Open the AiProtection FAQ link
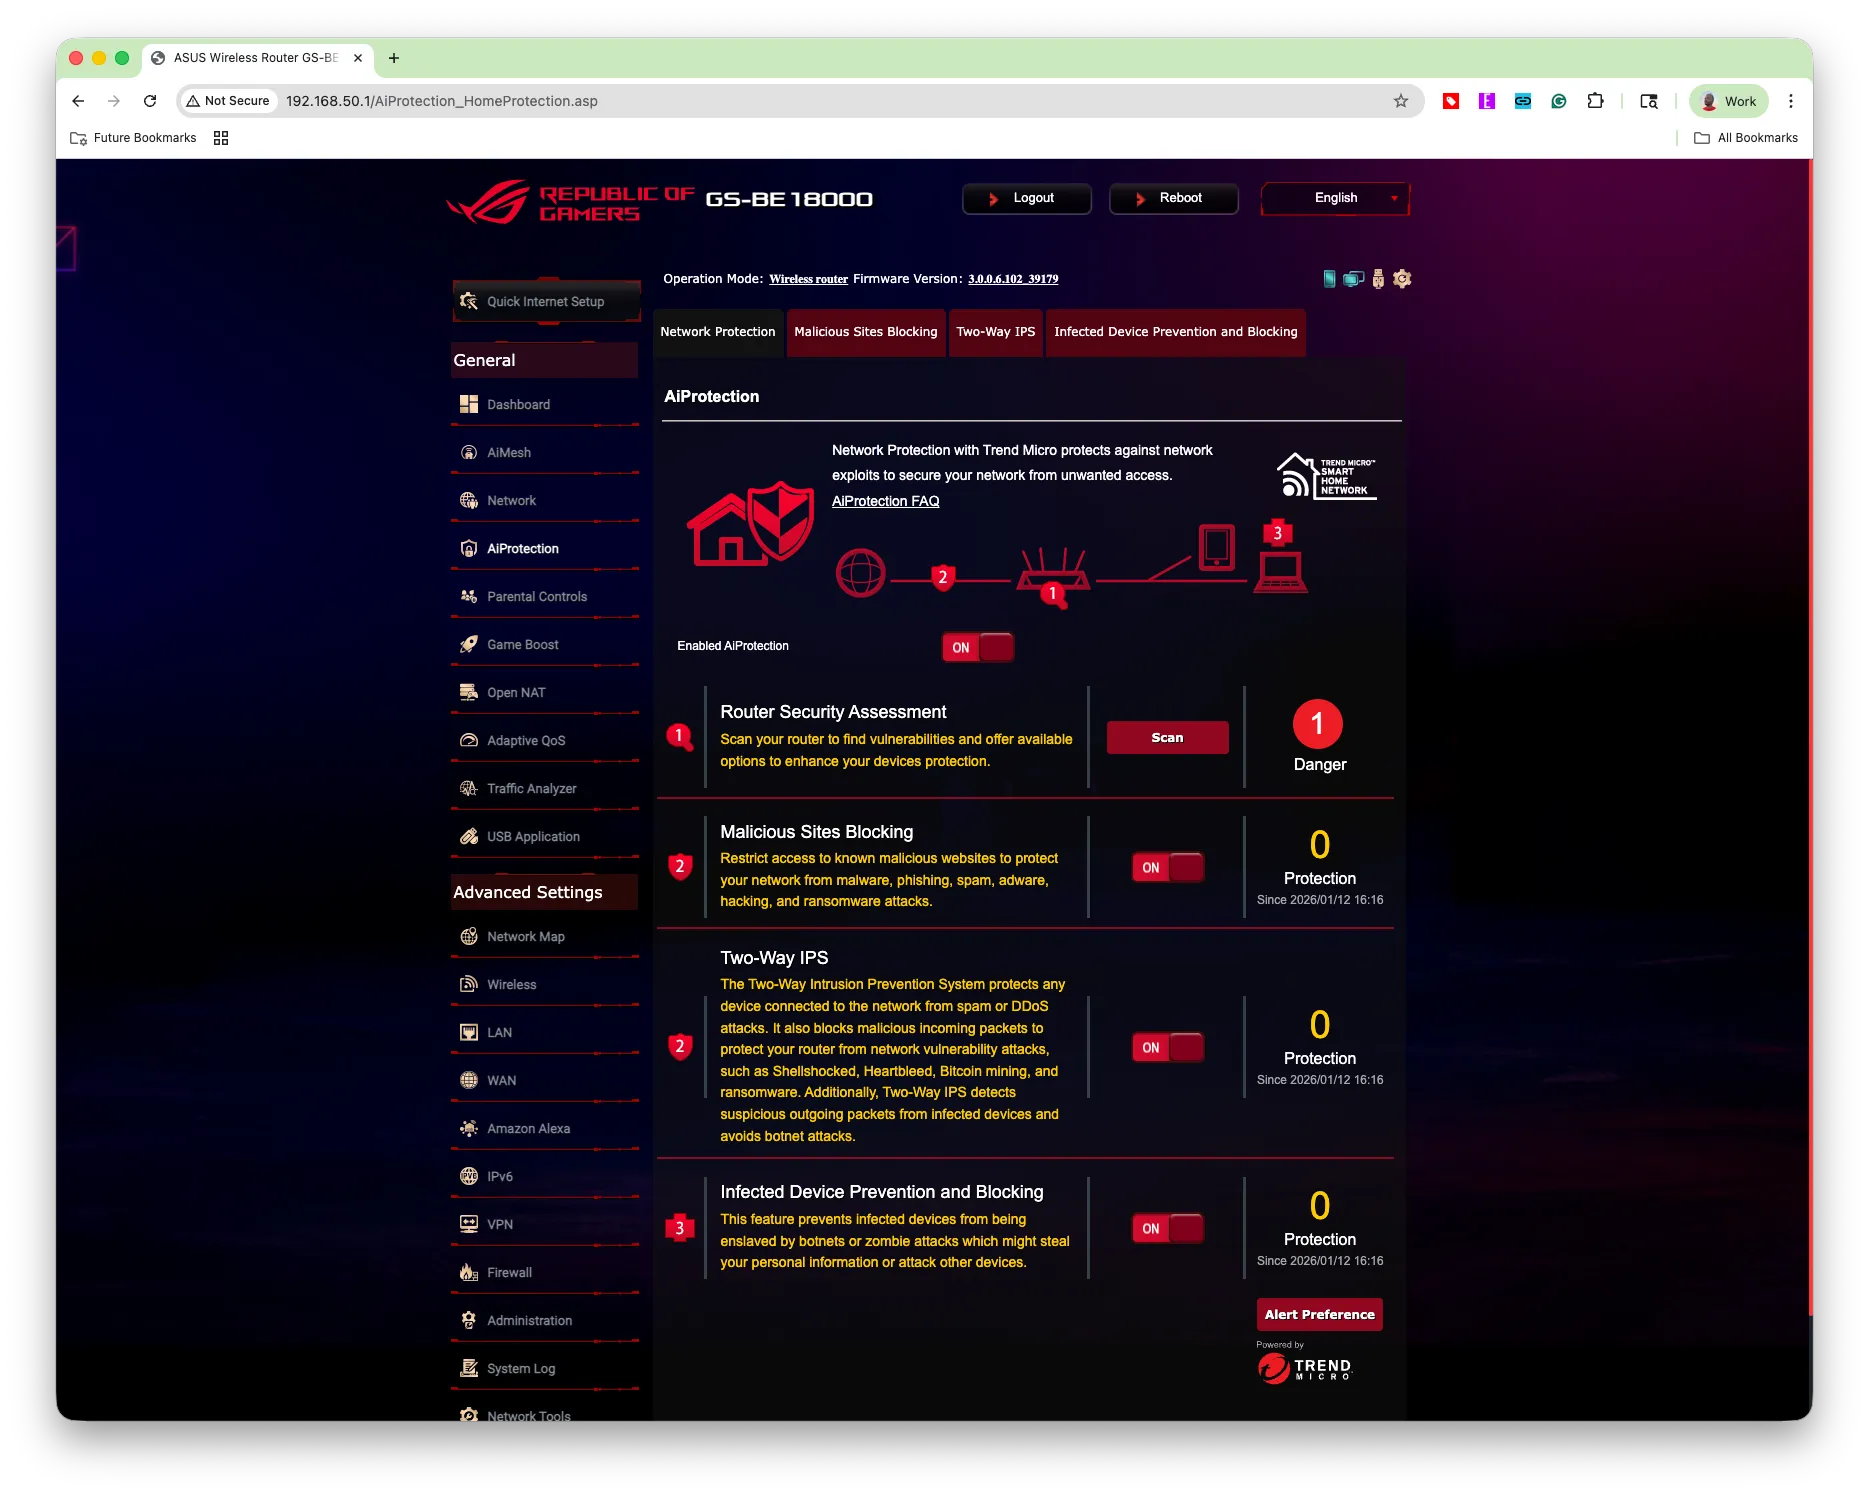 [x=885, y=501]
